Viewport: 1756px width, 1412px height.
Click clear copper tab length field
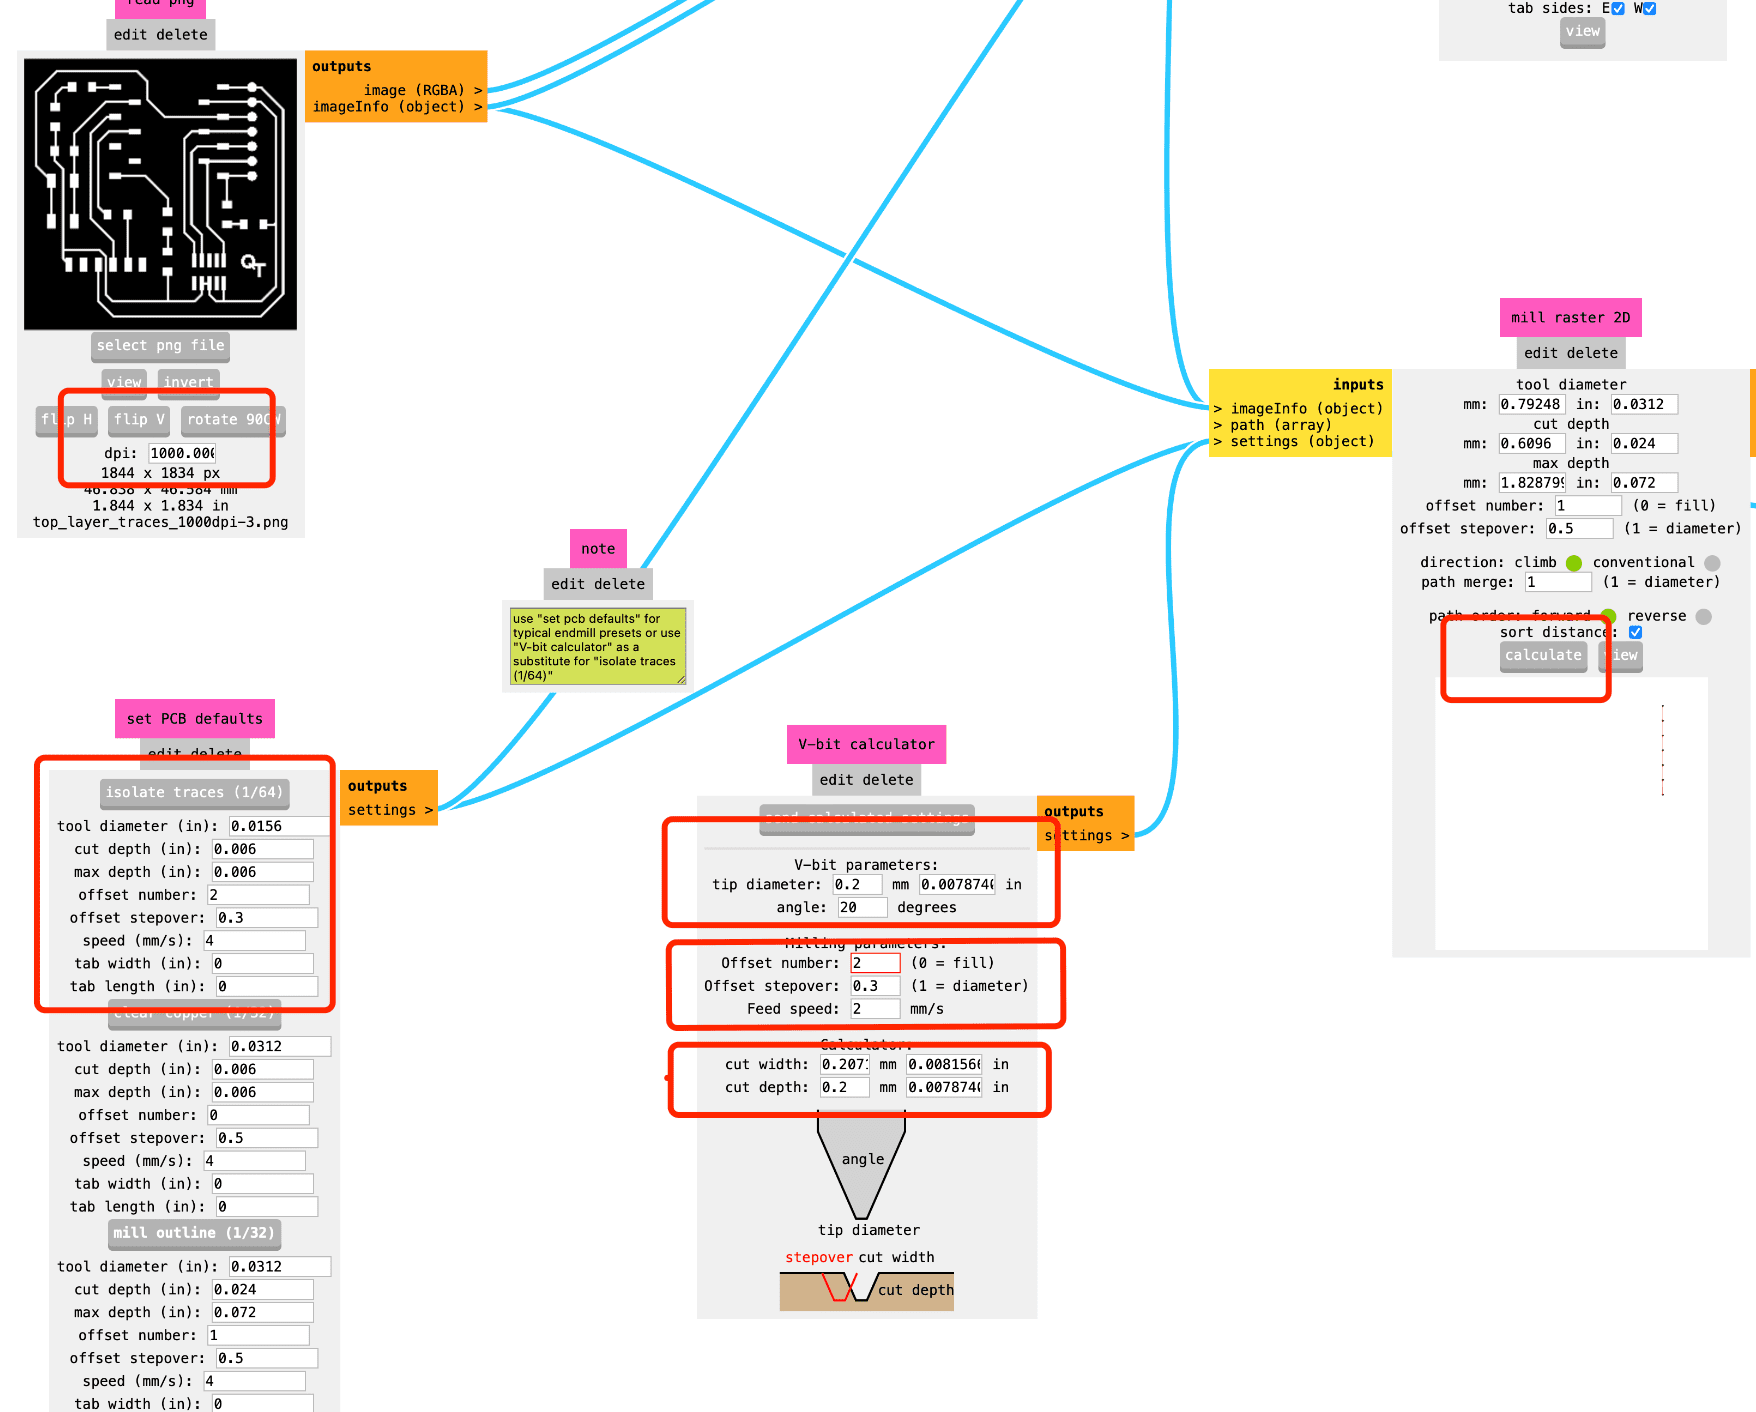pos(266,1207)
